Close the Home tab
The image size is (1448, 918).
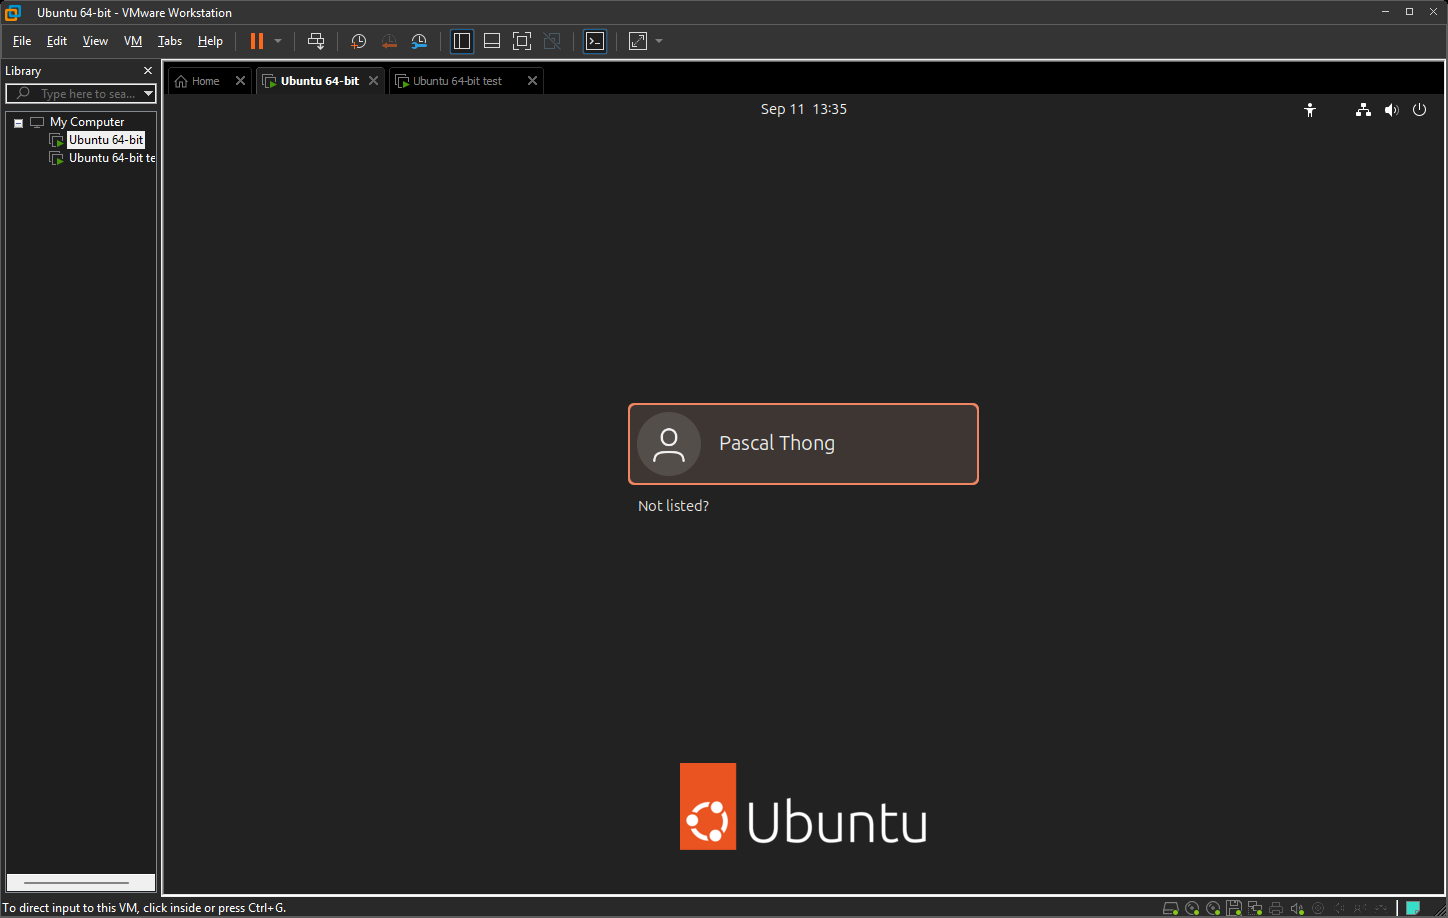tap(240, 81)
